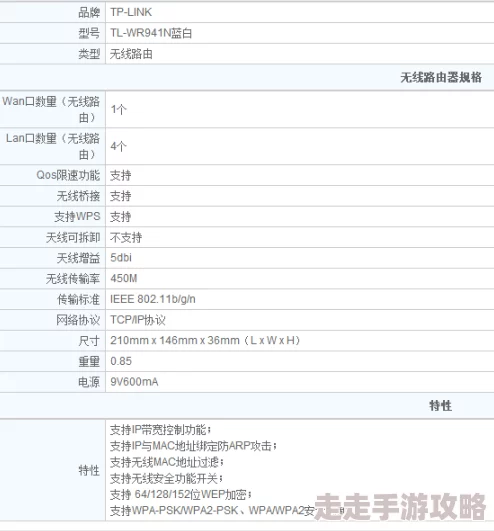Viewport: 494px width, 531px height.
Task: Select the line "支持 64/128/152位WEP加密"
Action: [x=178, y=494]
